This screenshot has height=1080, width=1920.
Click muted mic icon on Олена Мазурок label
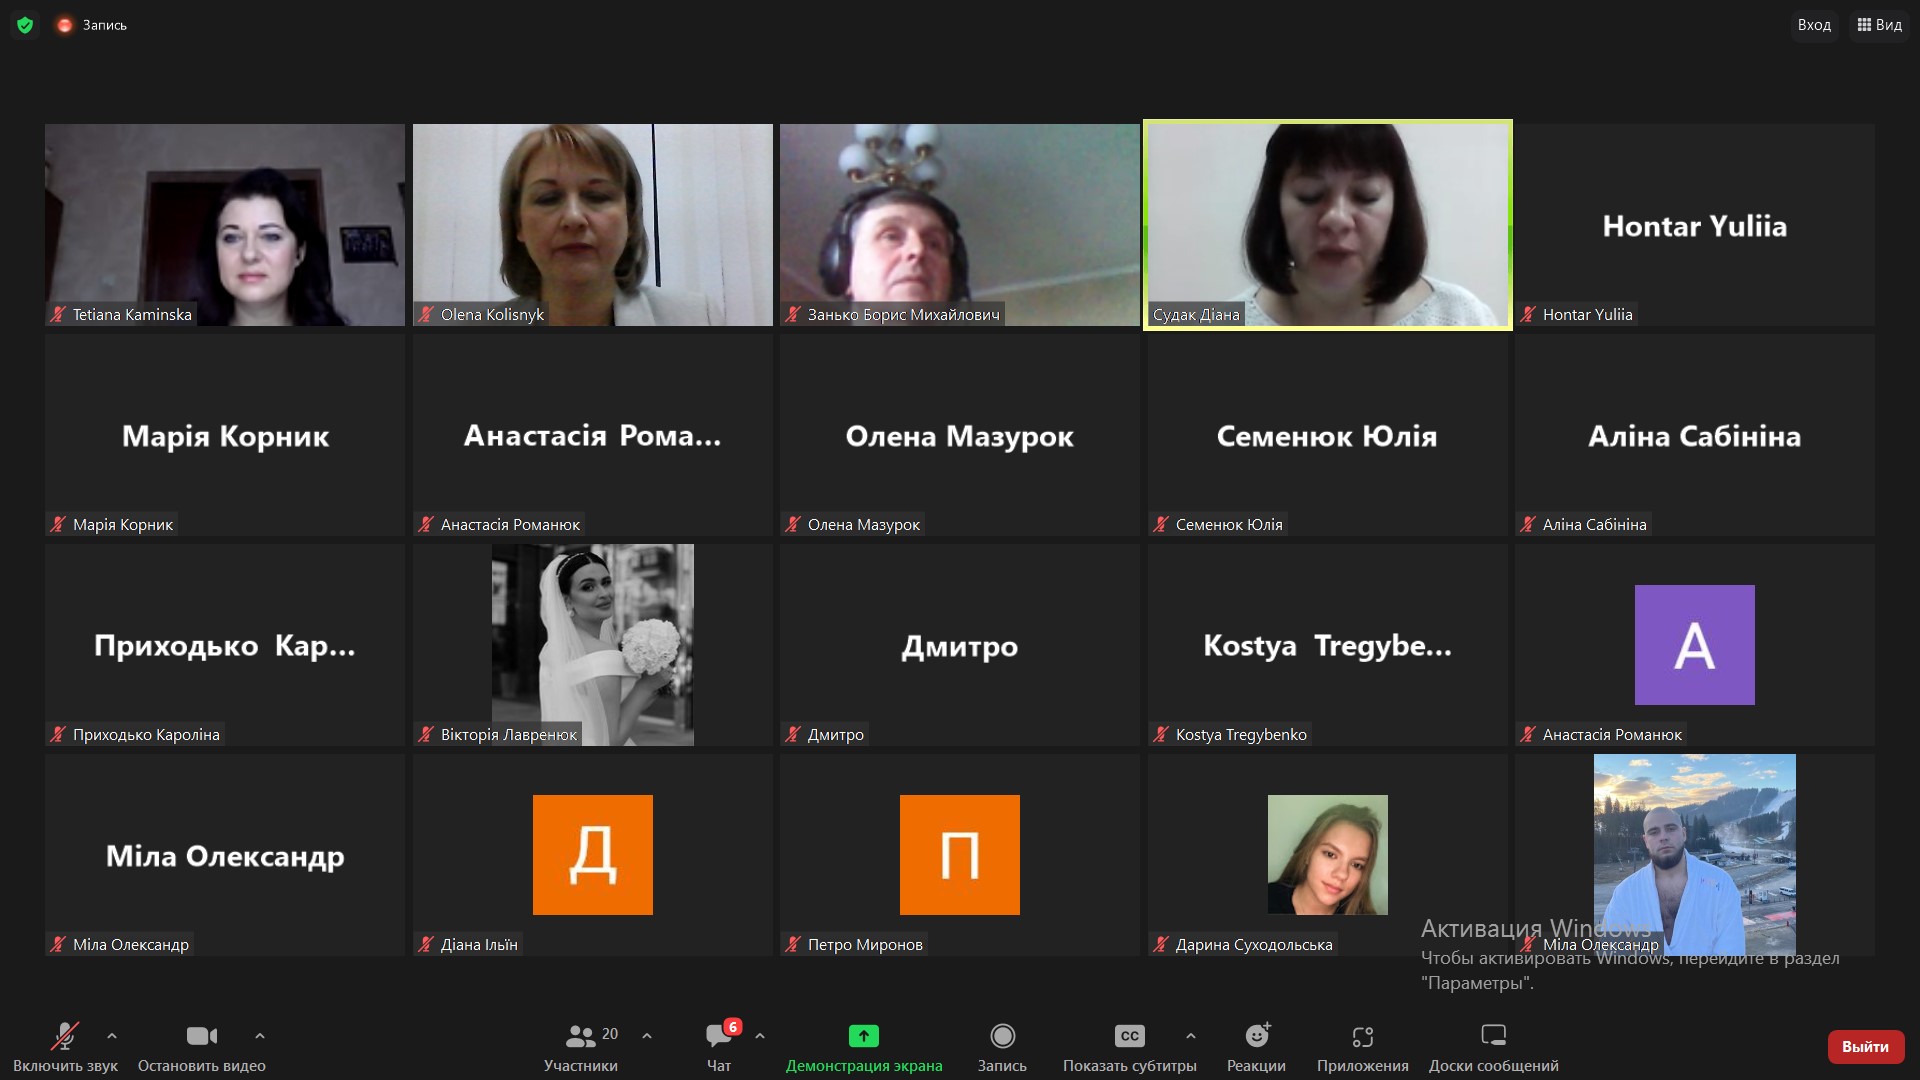click(794, 524)
